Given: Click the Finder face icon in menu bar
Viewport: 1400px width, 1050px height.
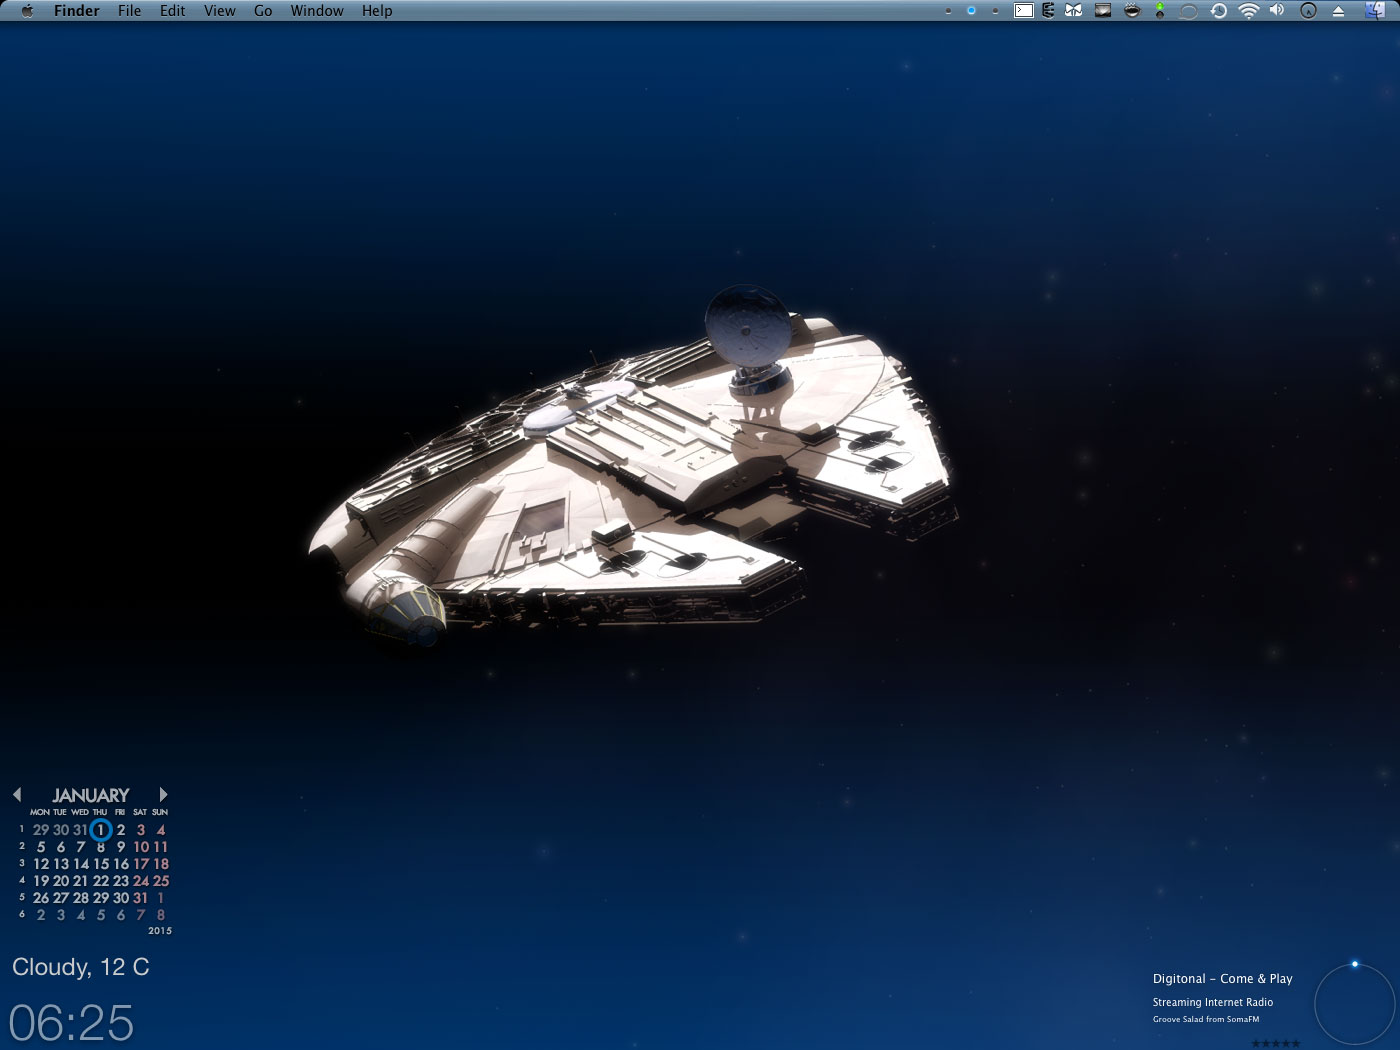Looking at the screenshot, I should pyautogui.click(x=1374, y=11).
